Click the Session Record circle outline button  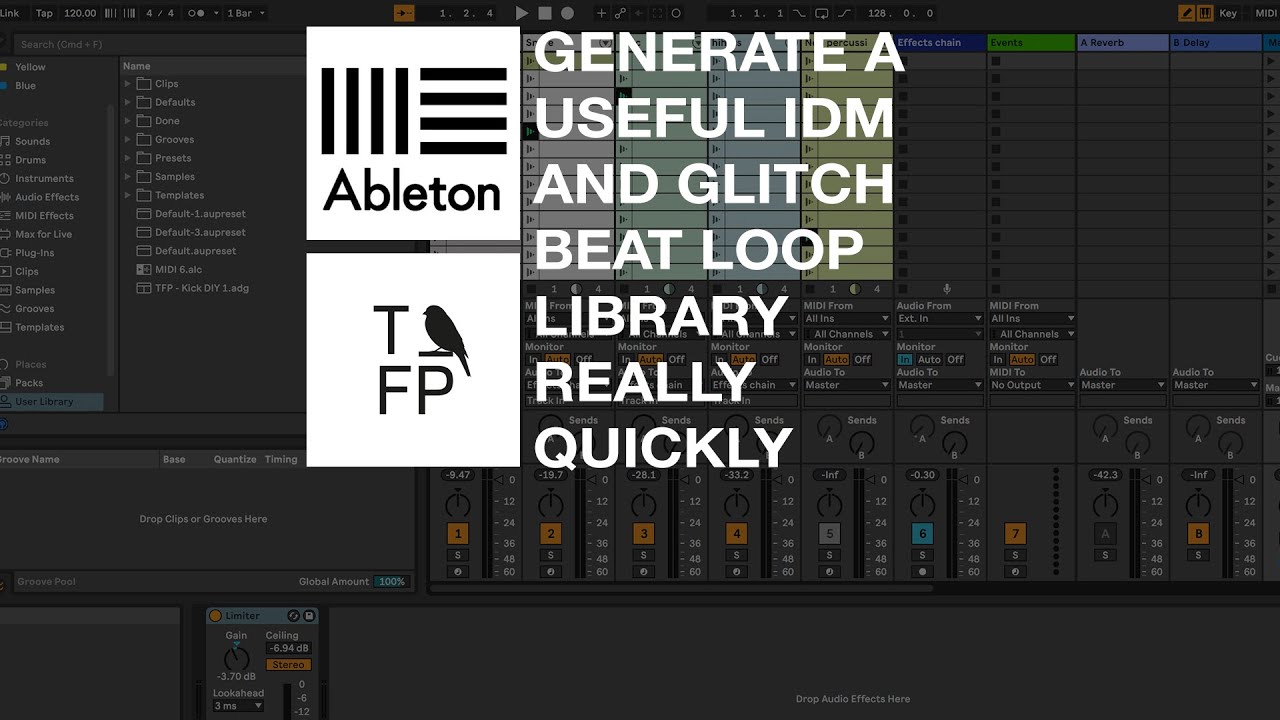point(676,13)
